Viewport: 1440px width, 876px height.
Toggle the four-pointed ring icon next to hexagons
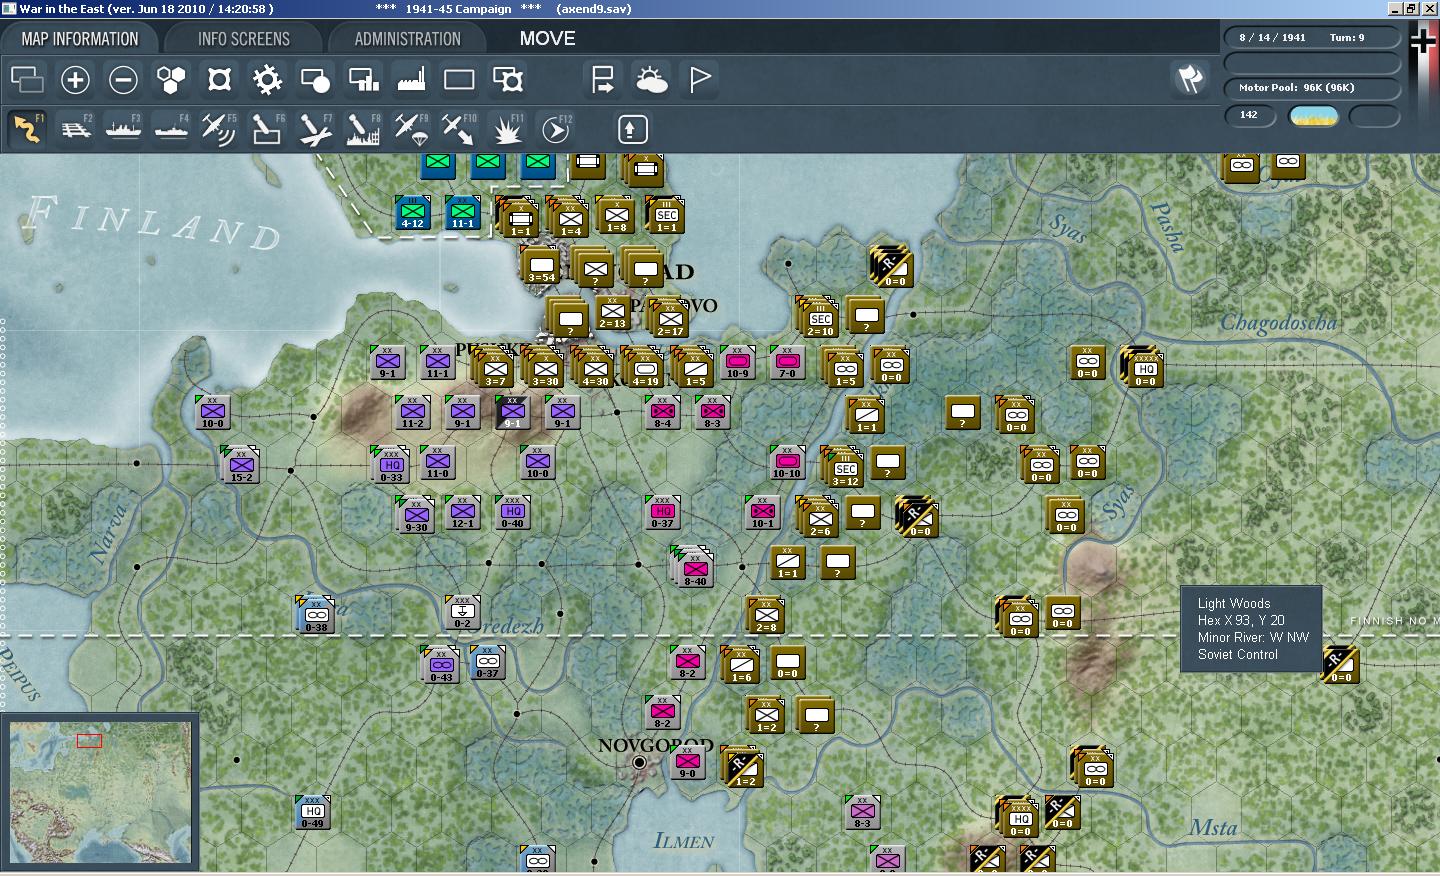(219, 79)
